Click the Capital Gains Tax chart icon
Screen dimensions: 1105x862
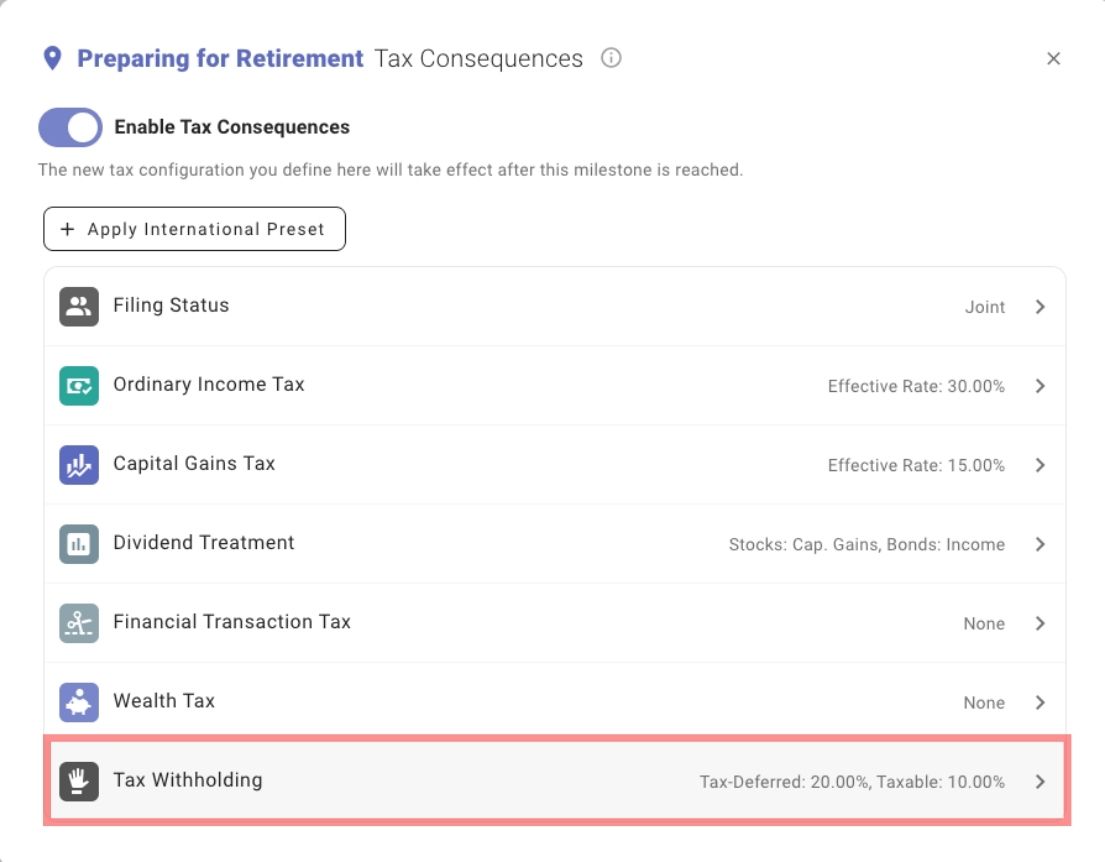point(79,465)
